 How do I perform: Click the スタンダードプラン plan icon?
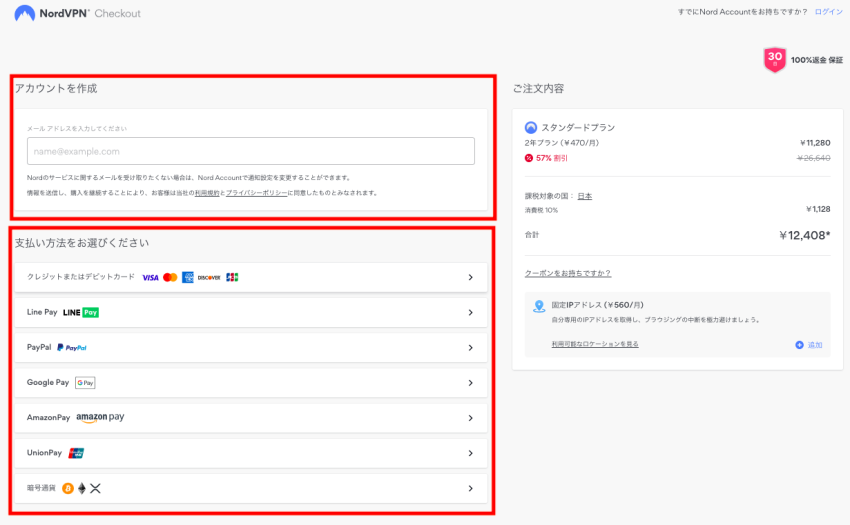(x=531, y=127)
